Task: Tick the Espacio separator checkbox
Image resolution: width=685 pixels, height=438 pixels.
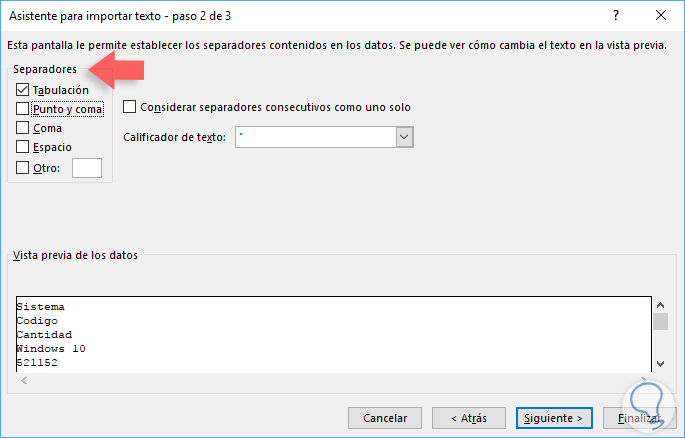Action: click(x=23, y=147)
